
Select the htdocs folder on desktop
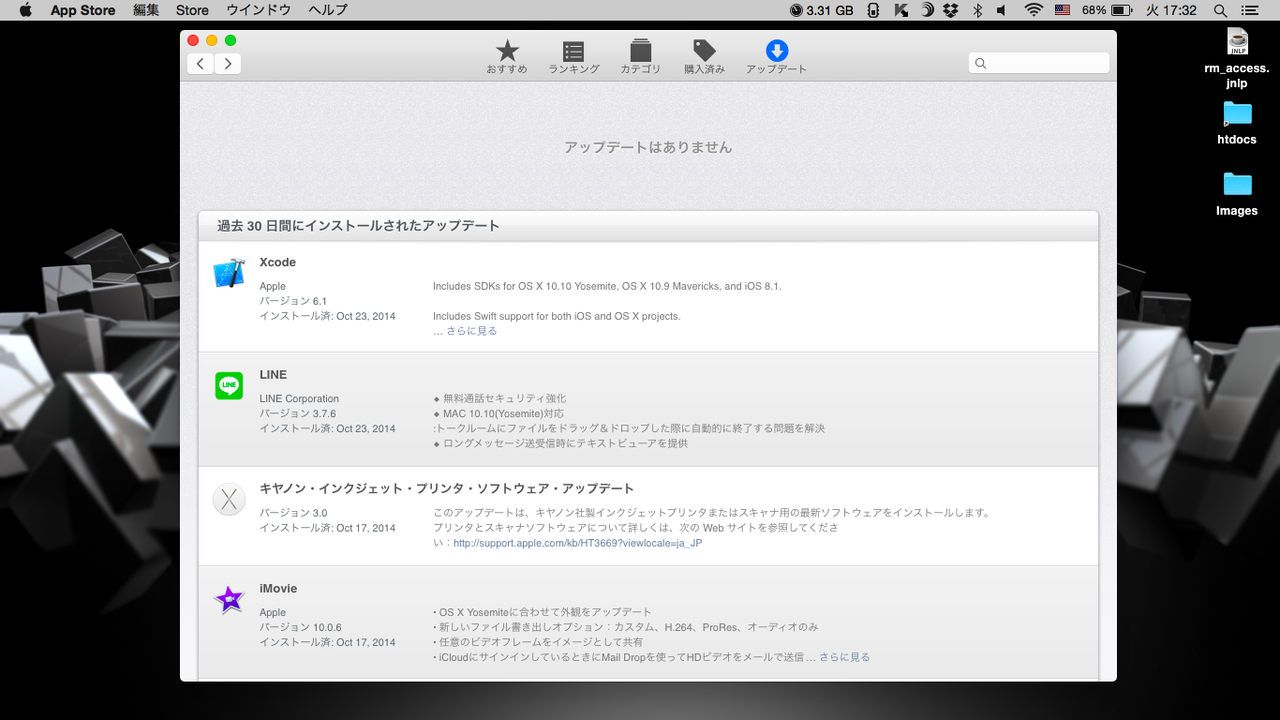click(1237, 123)
